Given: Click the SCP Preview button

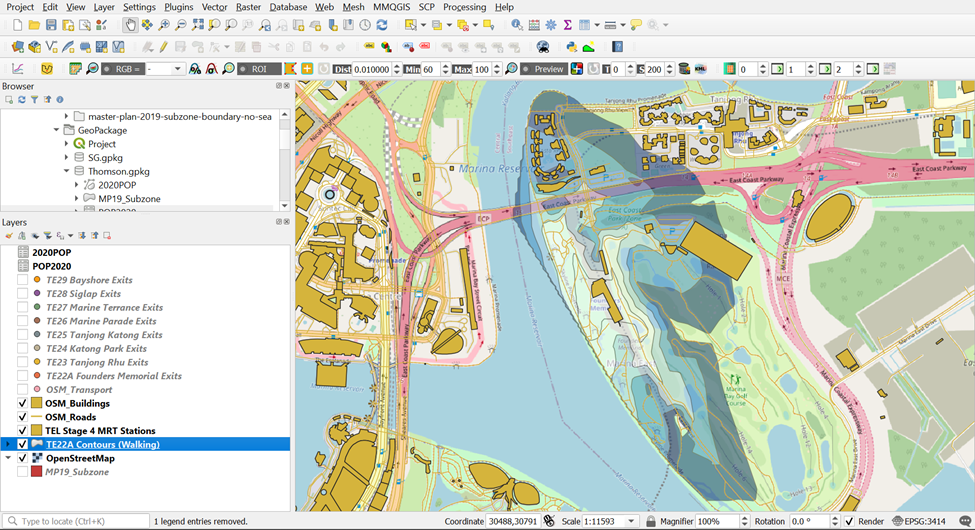Looking at the screenshot, I should click(548, 69).
